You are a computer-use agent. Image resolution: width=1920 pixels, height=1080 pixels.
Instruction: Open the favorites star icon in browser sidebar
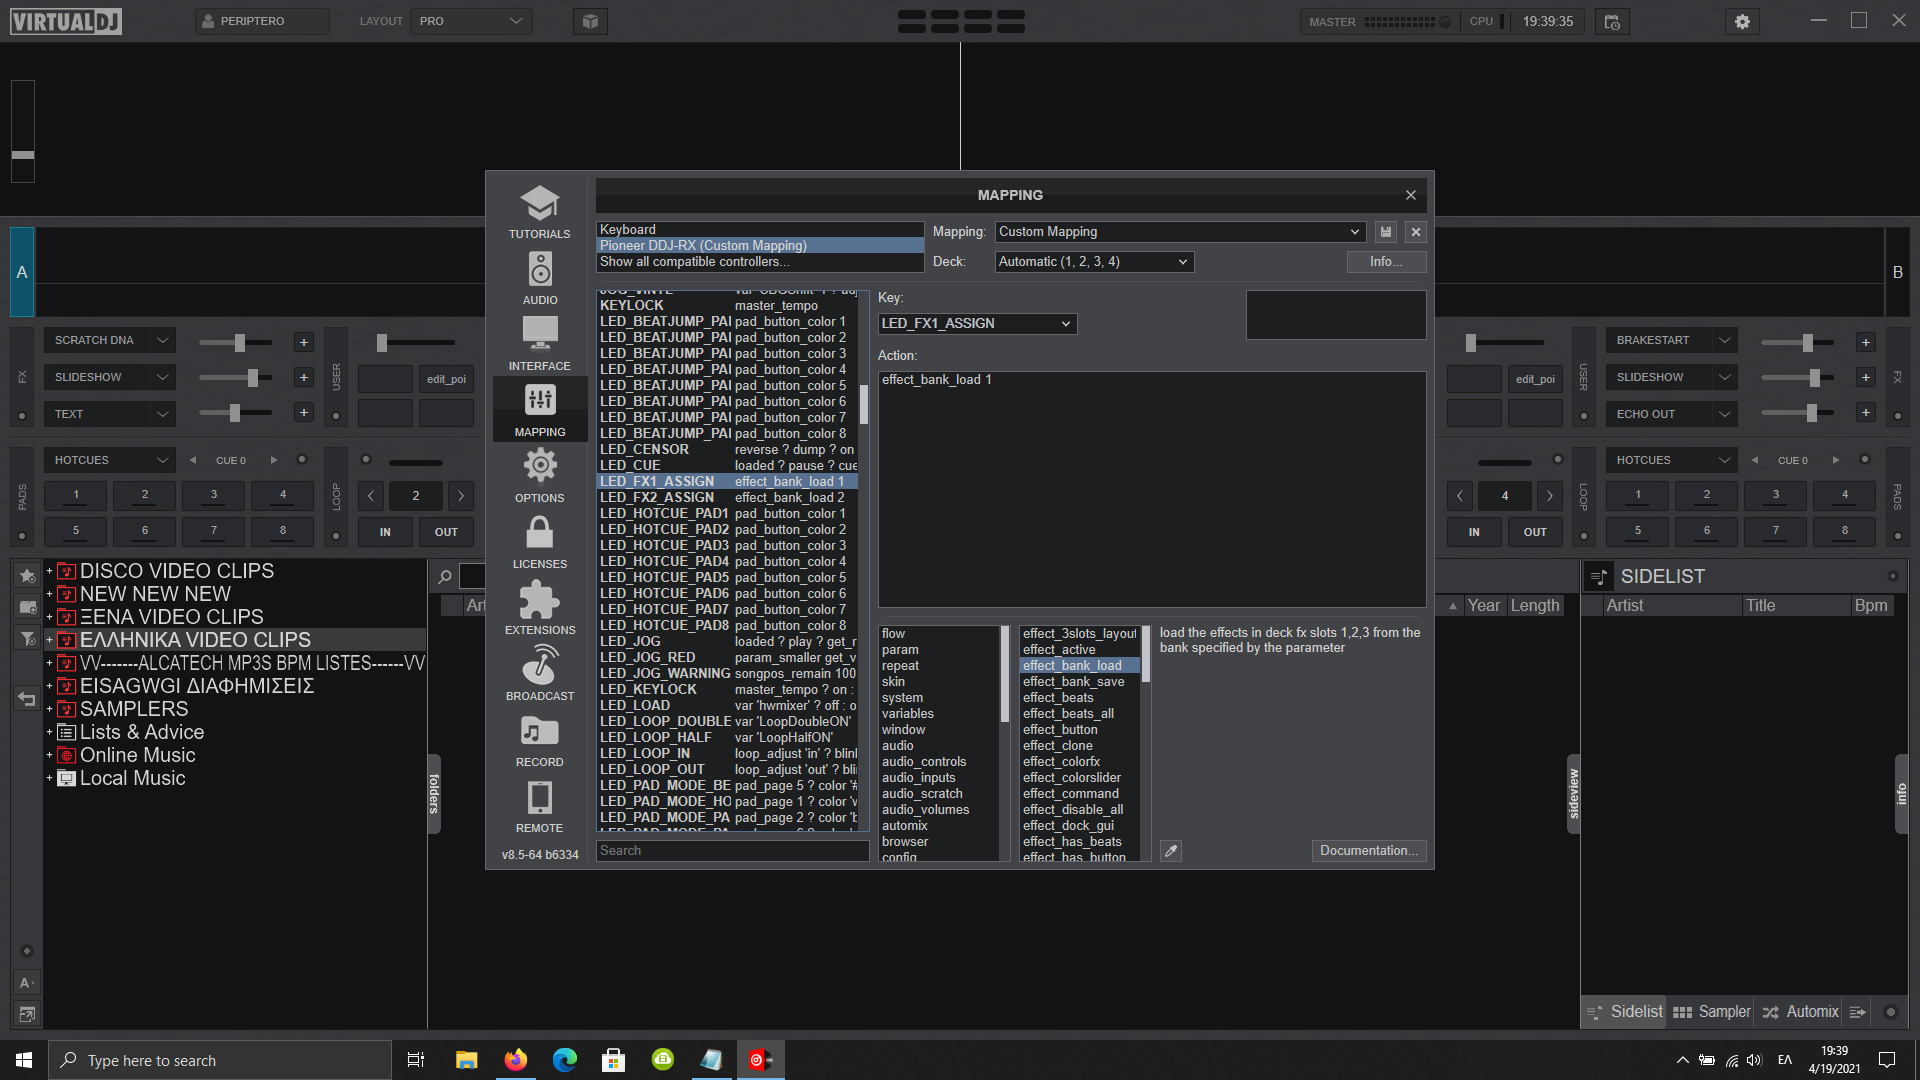point(27,575)
